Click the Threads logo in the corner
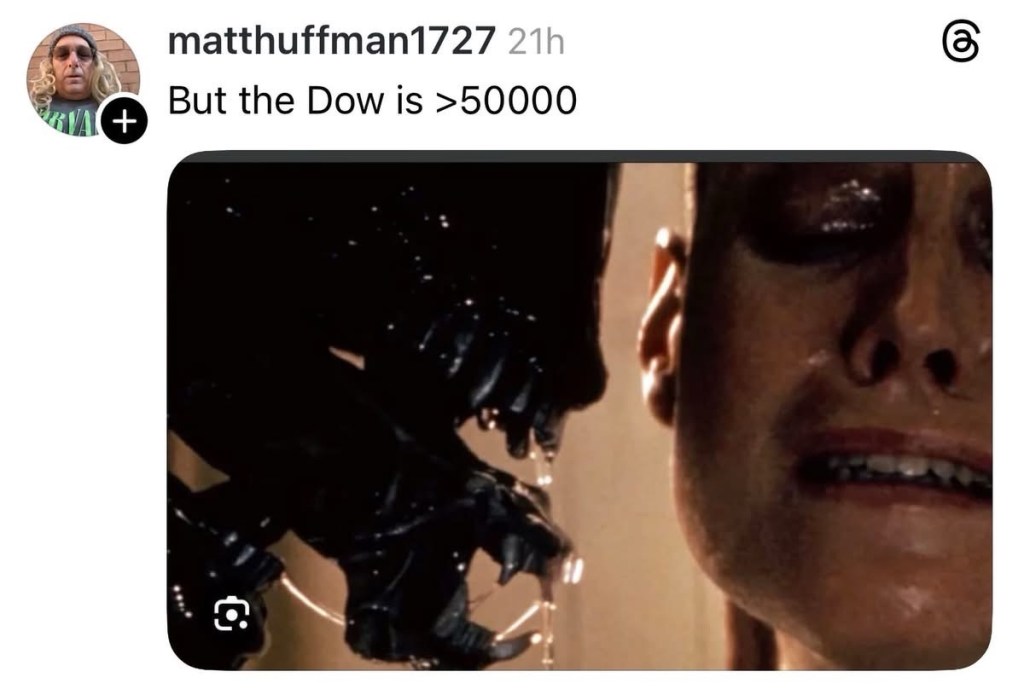This screenshot has width=1024, height=689. [961, 42]
